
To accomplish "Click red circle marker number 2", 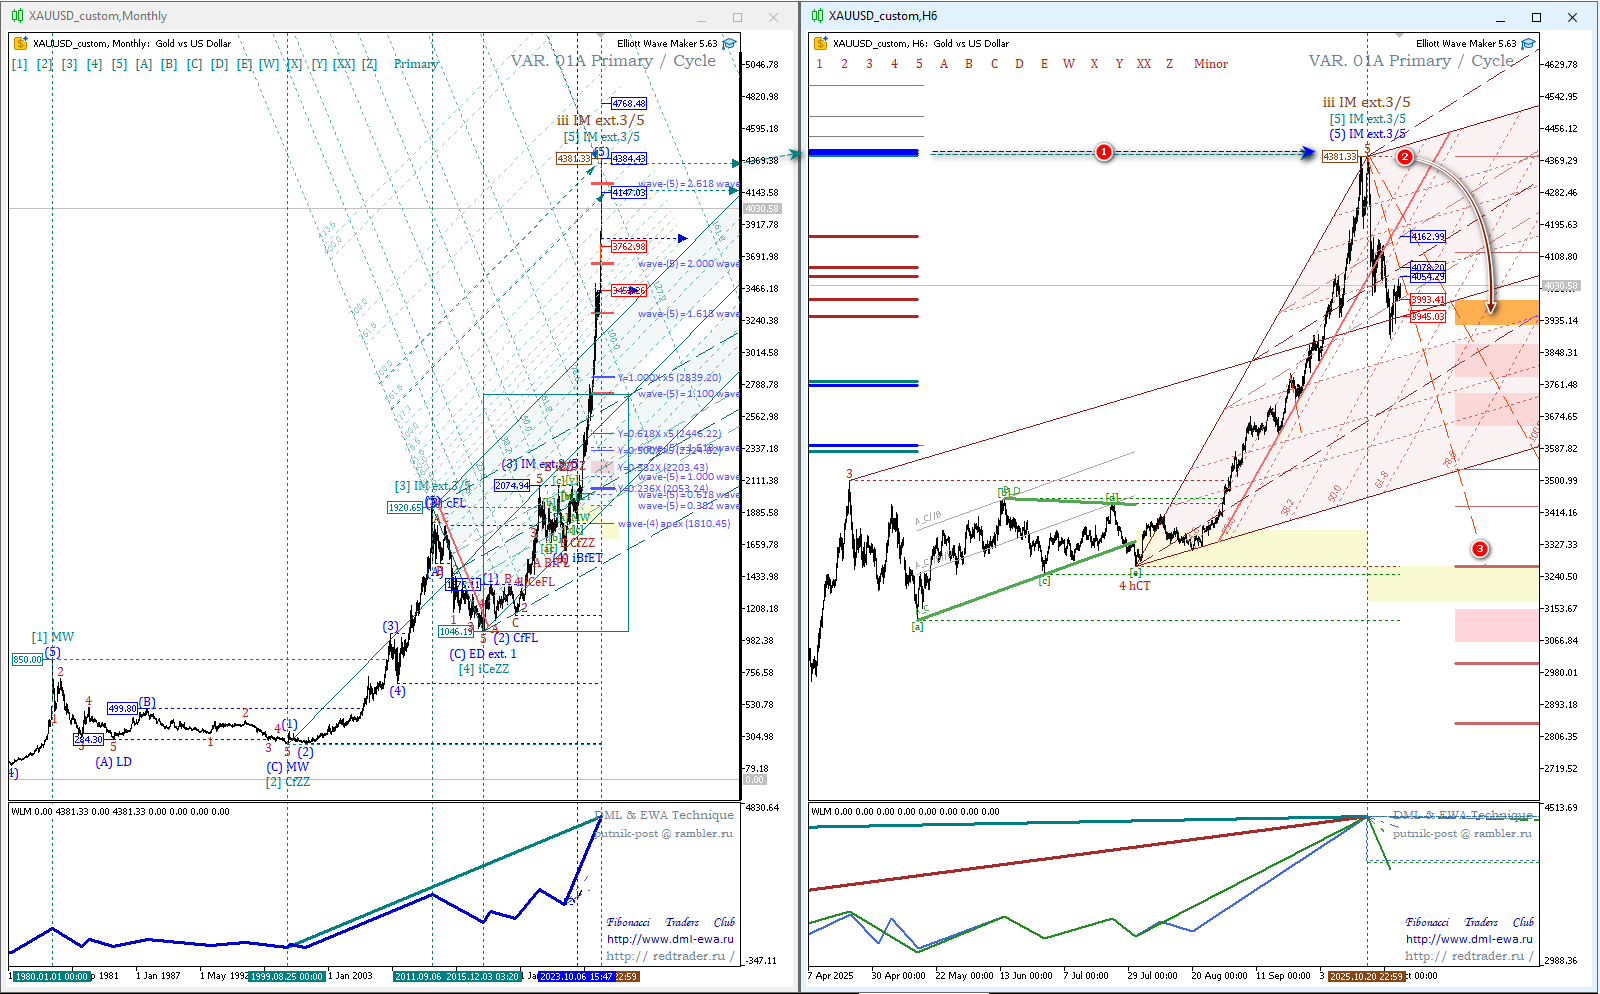I will tap(1404, 157).
